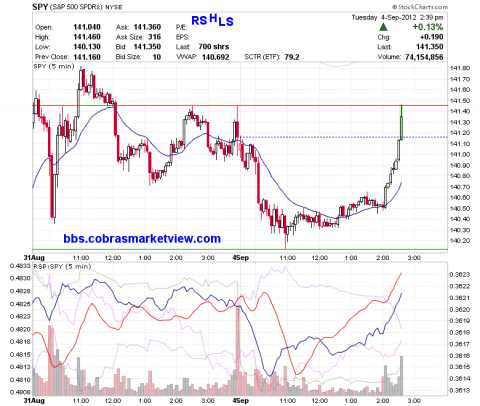The width and height of the screenshot is (480, 406).
Task: Click the Volume value 74,154,856
Action: (x=424, y=57)
